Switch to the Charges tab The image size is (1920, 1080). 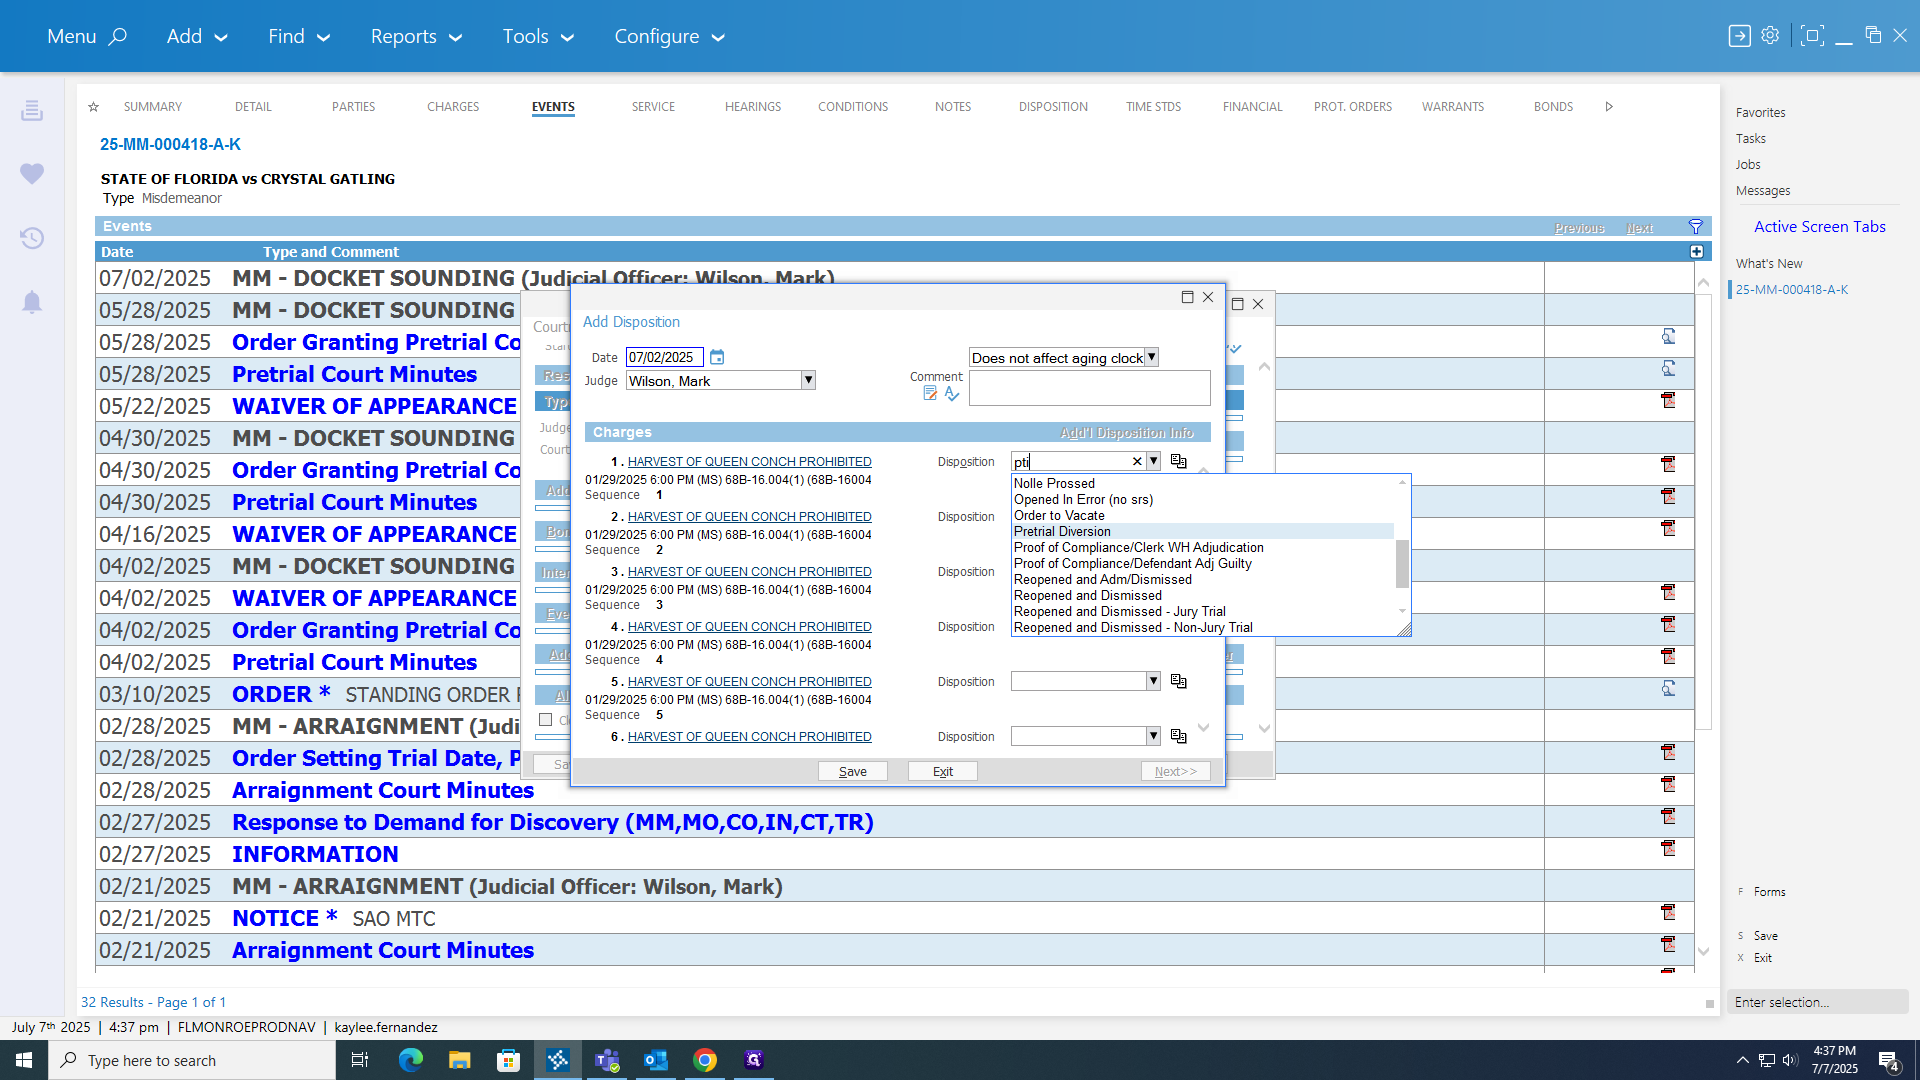(453, 107)
